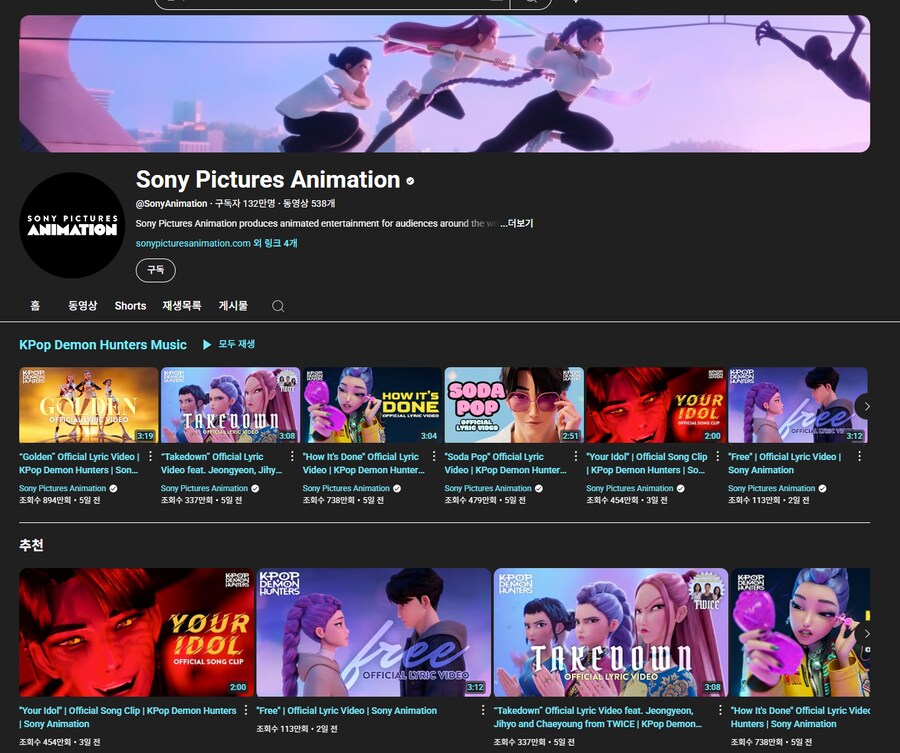Play all with 모두 재생 button

230,344
